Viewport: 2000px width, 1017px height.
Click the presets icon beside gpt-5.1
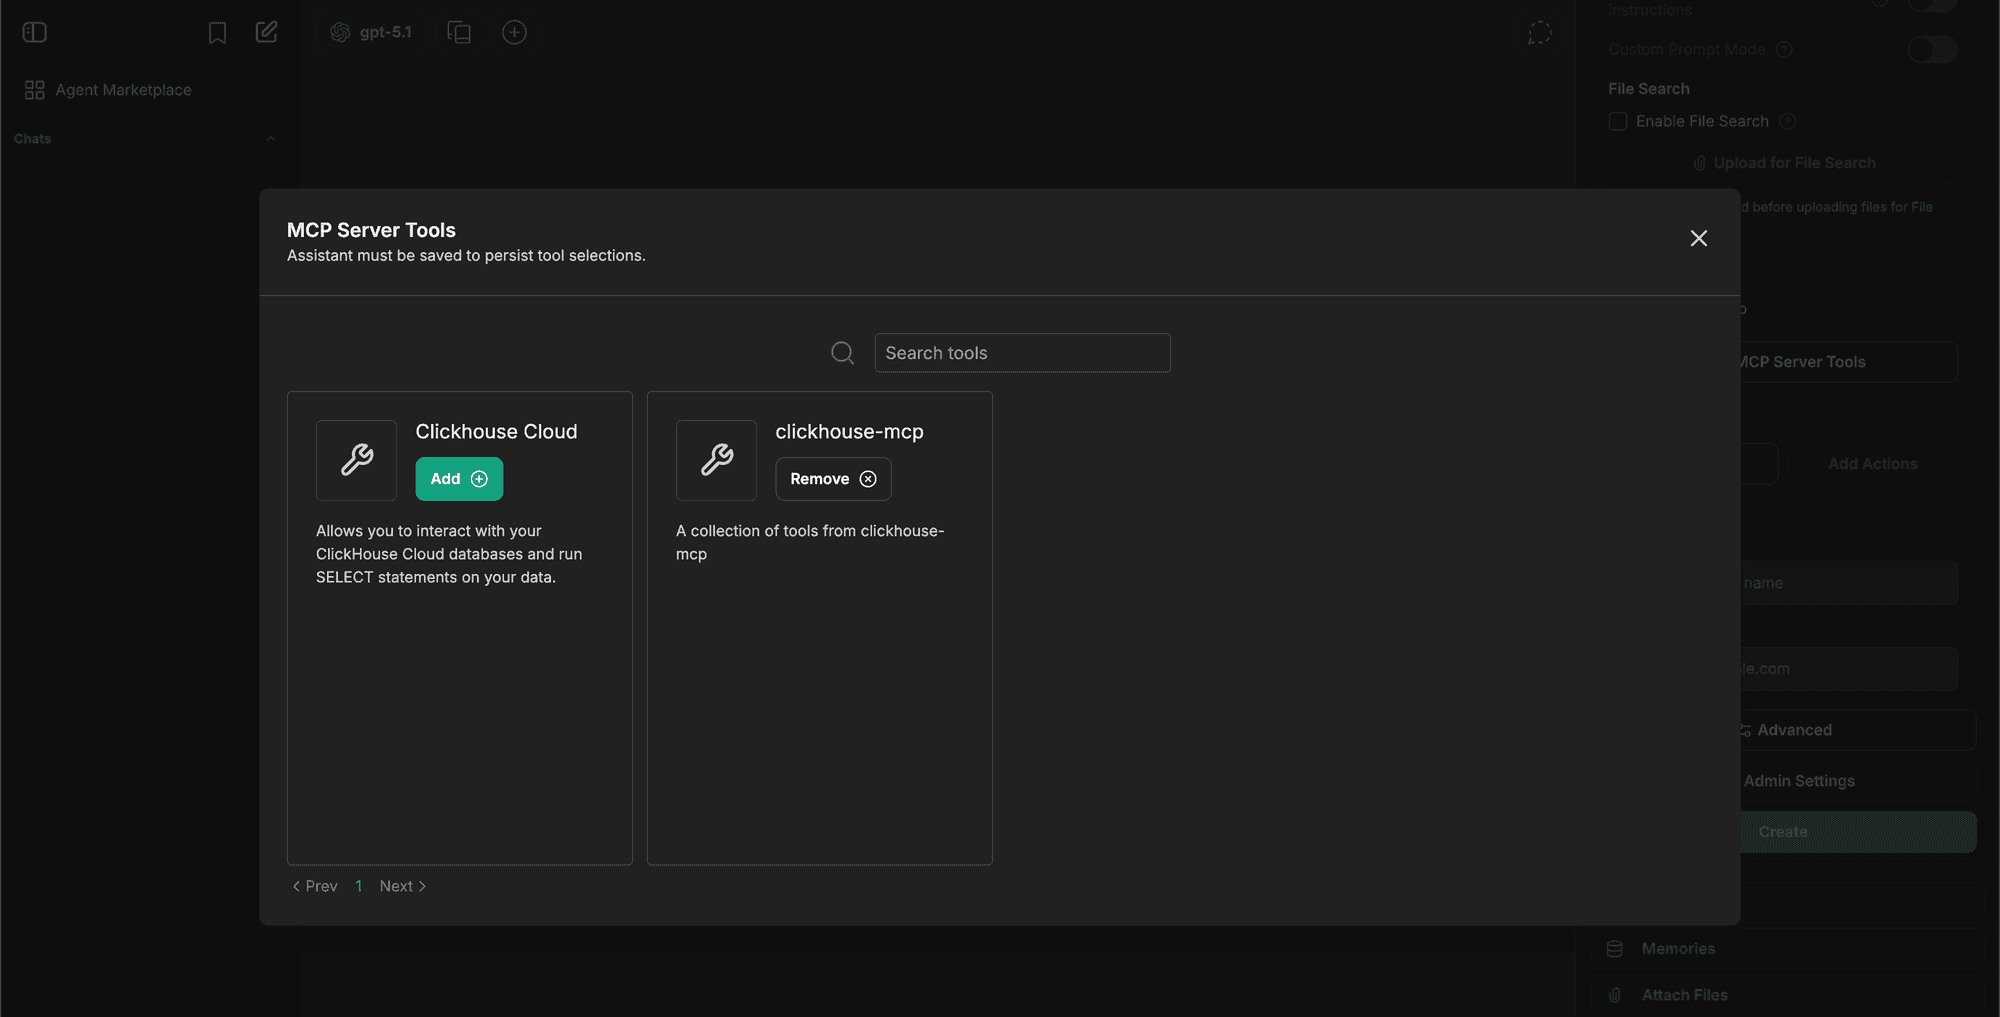459,32
